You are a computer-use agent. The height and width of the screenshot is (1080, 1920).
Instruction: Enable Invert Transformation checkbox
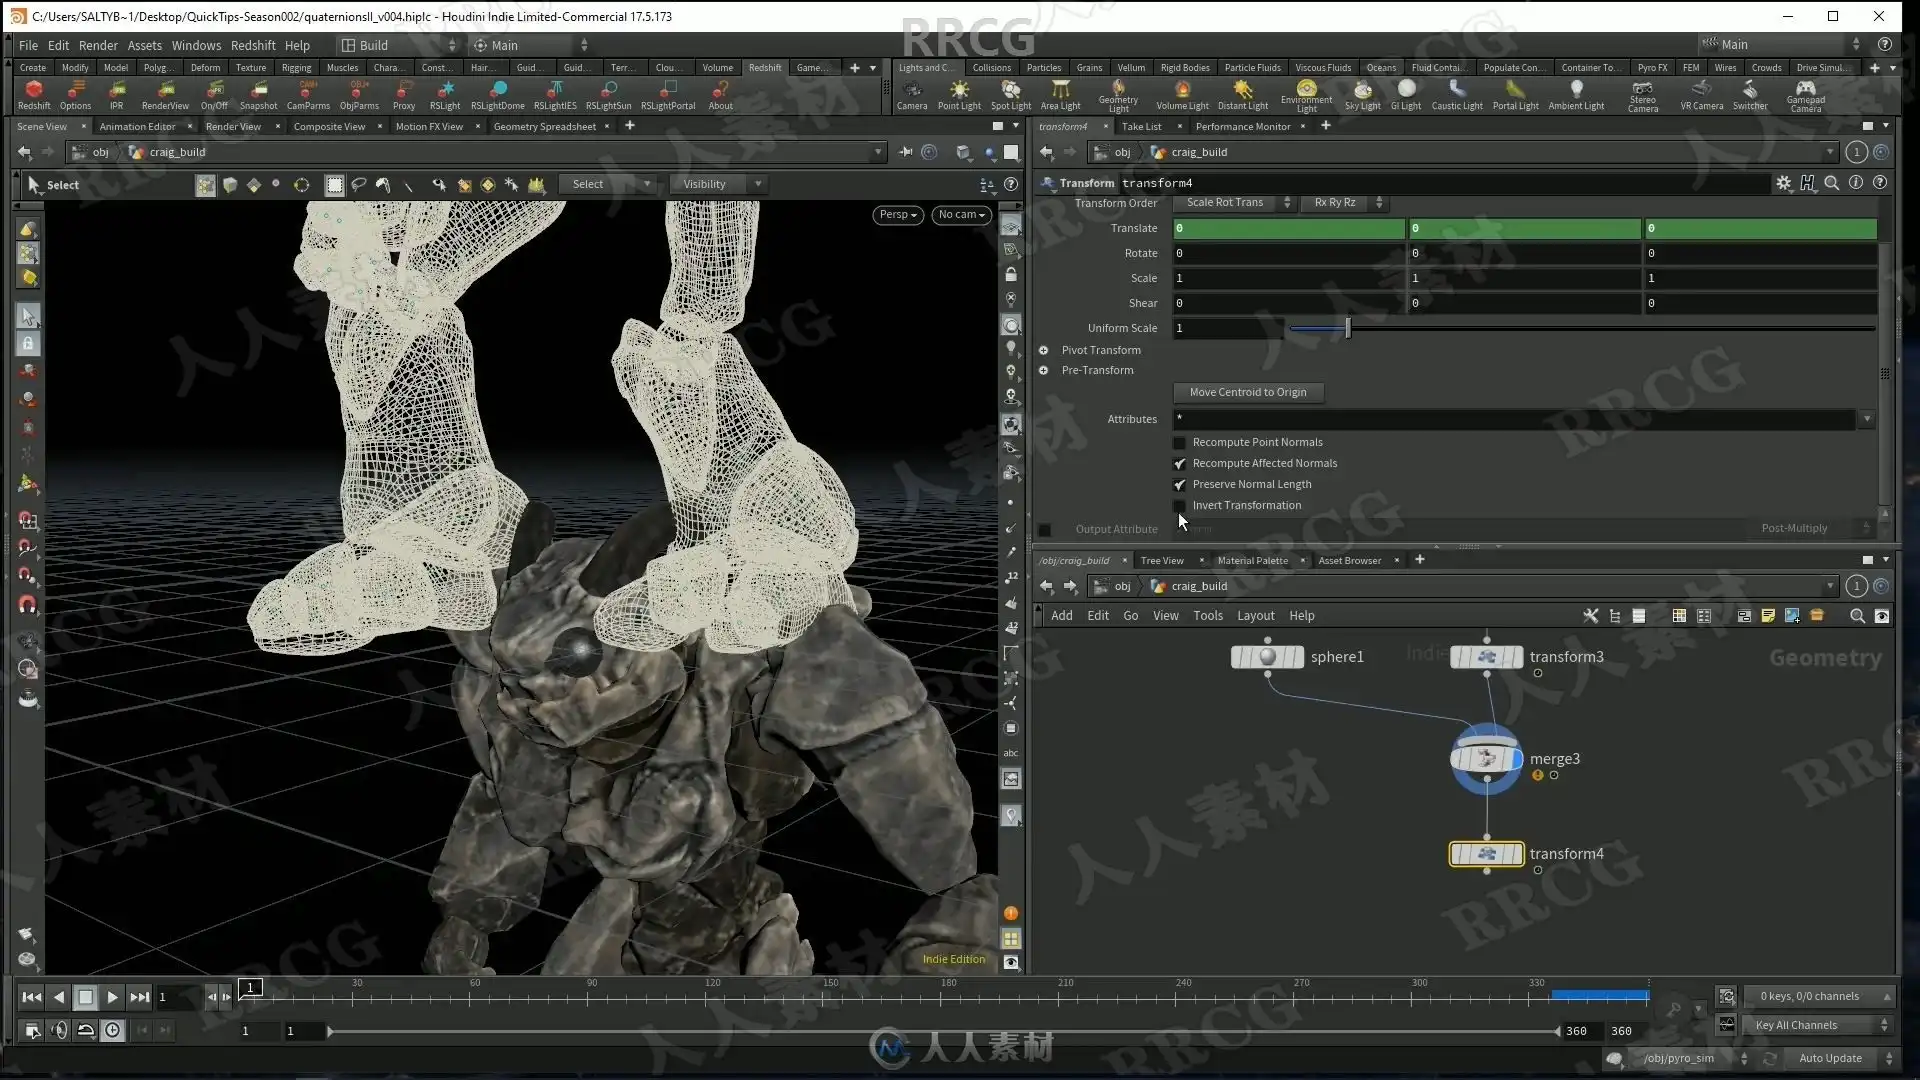pyautogui.click(x=1180, y=505)
